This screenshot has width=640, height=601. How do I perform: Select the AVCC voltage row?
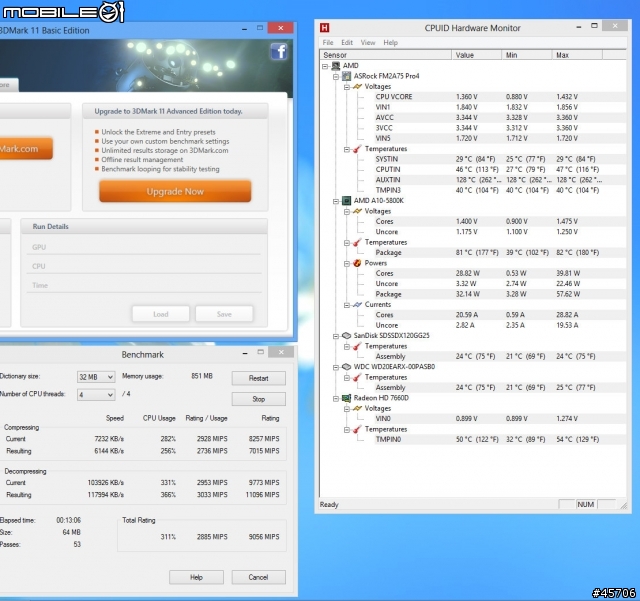(x=500, y=118)
